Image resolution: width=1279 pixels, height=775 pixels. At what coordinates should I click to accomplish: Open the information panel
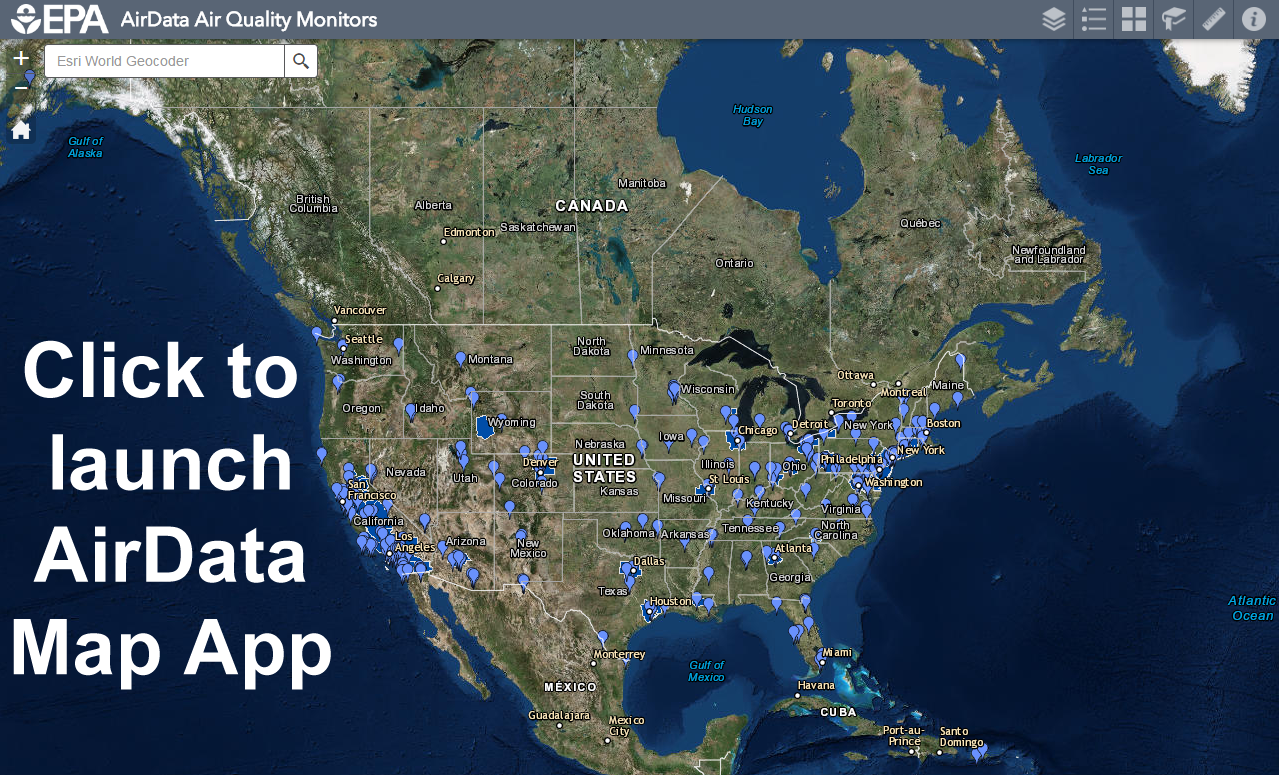pyautogui.click(x=1253, y=19)
